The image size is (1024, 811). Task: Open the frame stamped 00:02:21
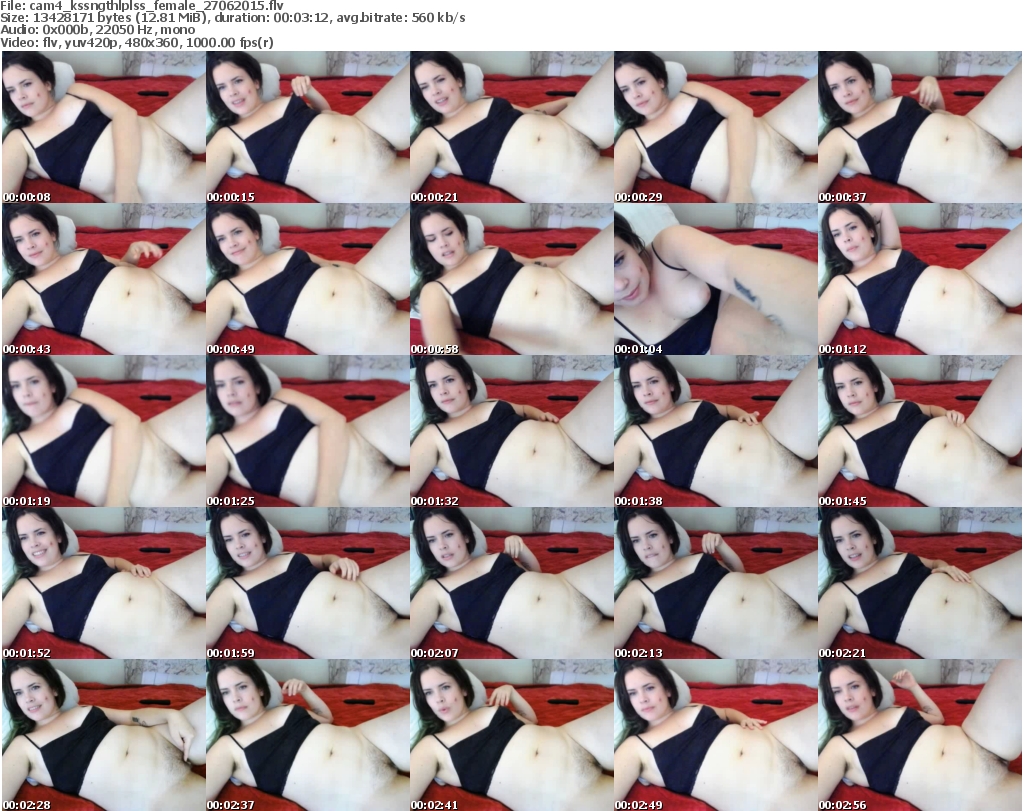tap(920, 583)
